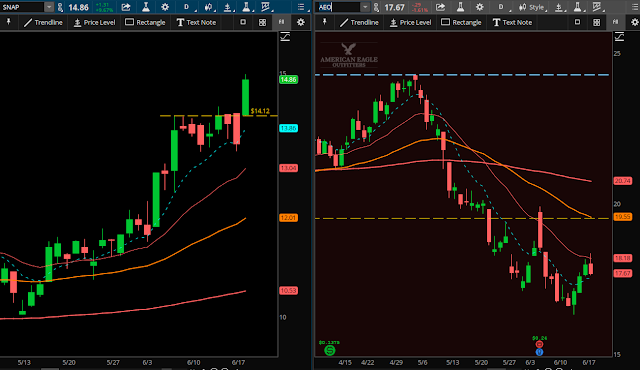Screen dimensions: 640x370
Task: Open the price level drawings dropdown in AEO header
Action: (560, 7)
